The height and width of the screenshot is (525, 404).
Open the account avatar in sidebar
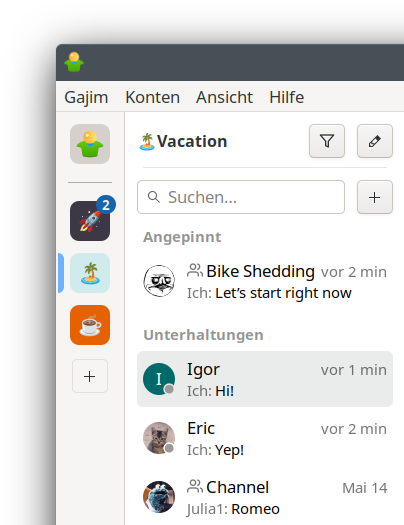90,144
